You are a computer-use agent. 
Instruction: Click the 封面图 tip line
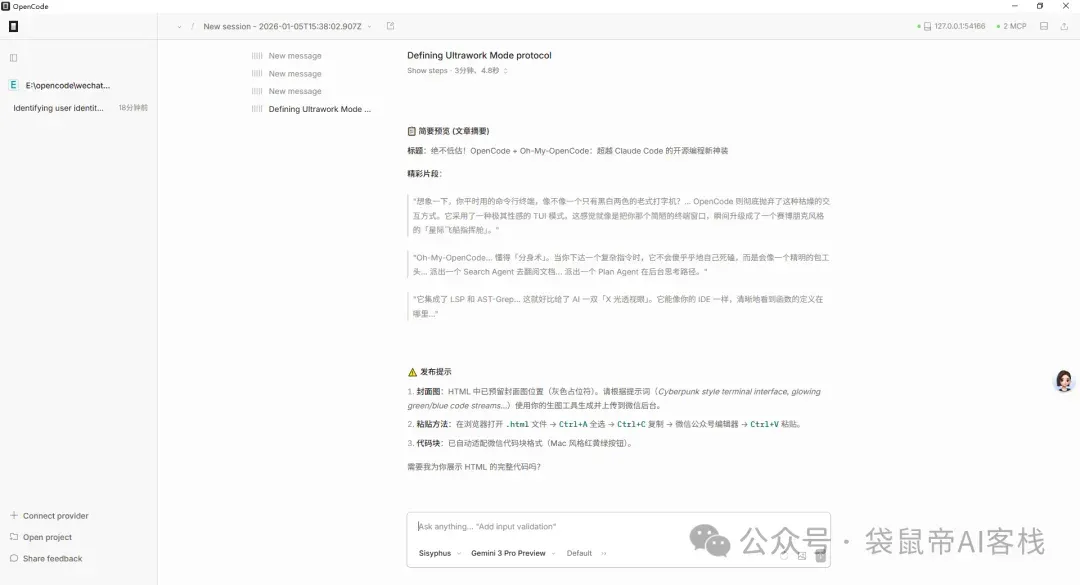(614, 398)
